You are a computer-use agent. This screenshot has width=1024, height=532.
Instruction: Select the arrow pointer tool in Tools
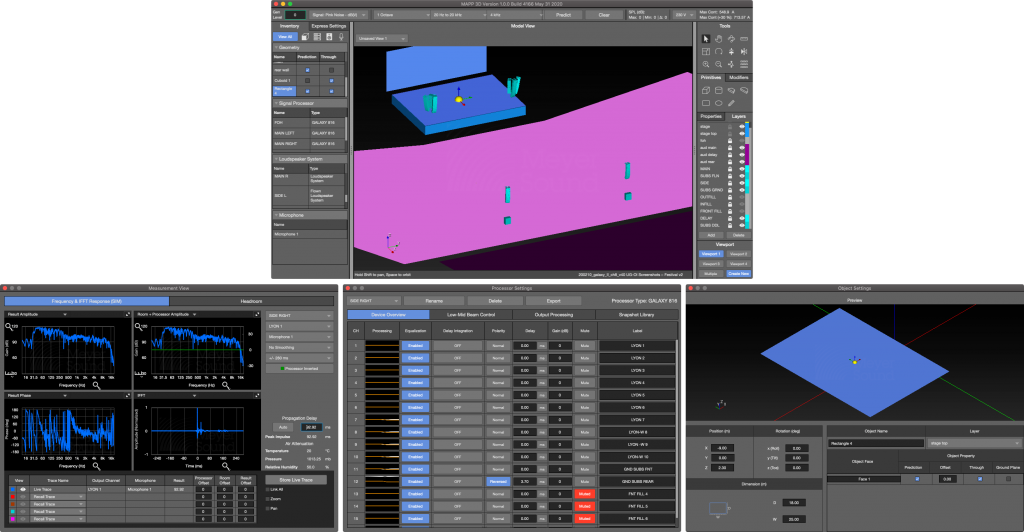point(706,39)
